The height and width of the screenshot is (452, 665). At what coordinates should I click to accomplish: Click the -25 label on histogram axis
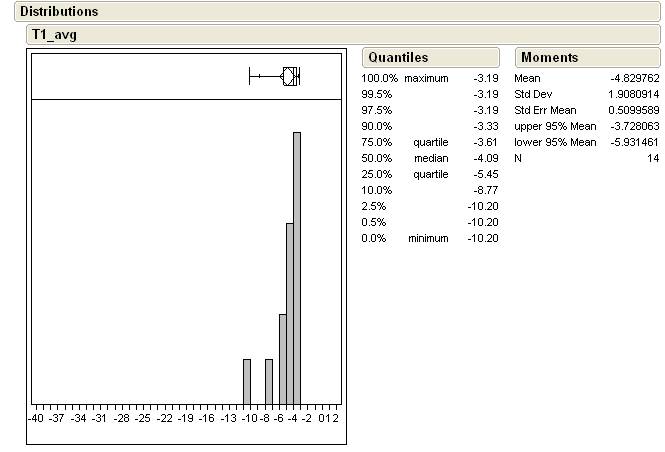pyautogui.click(x=143, y=418)
